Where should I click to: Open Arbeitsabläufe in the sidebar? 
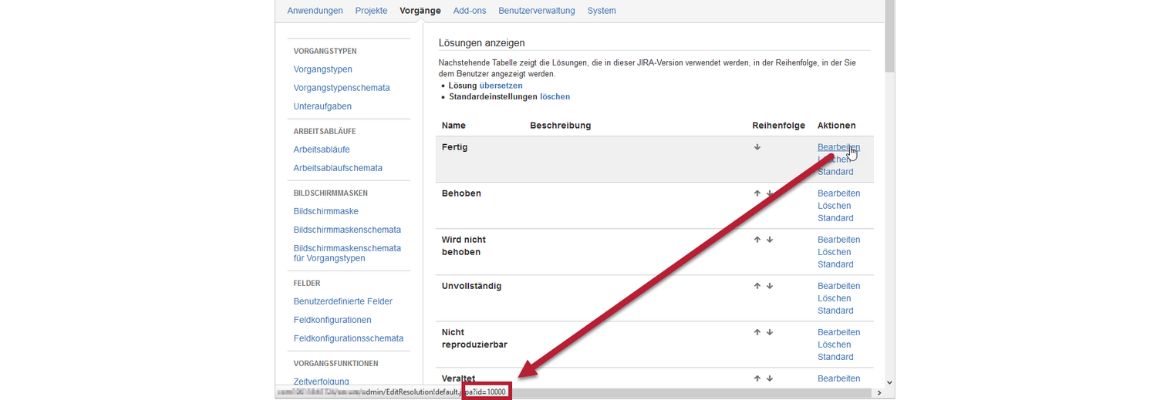tap(321, 149)
